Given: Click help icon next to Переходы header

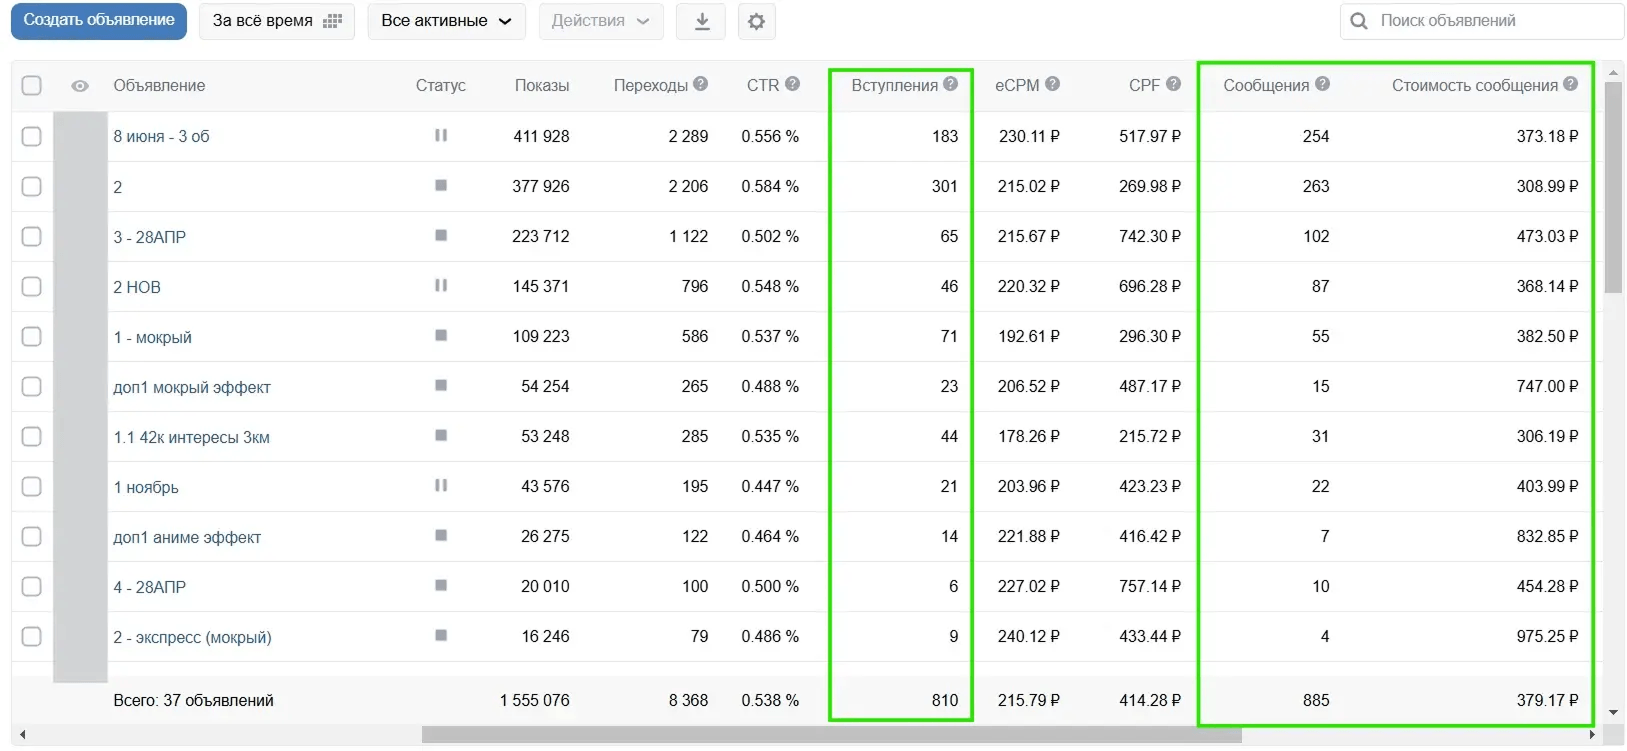Looking at the screenshot, I should pyautogui.click(x=700, y=84).
